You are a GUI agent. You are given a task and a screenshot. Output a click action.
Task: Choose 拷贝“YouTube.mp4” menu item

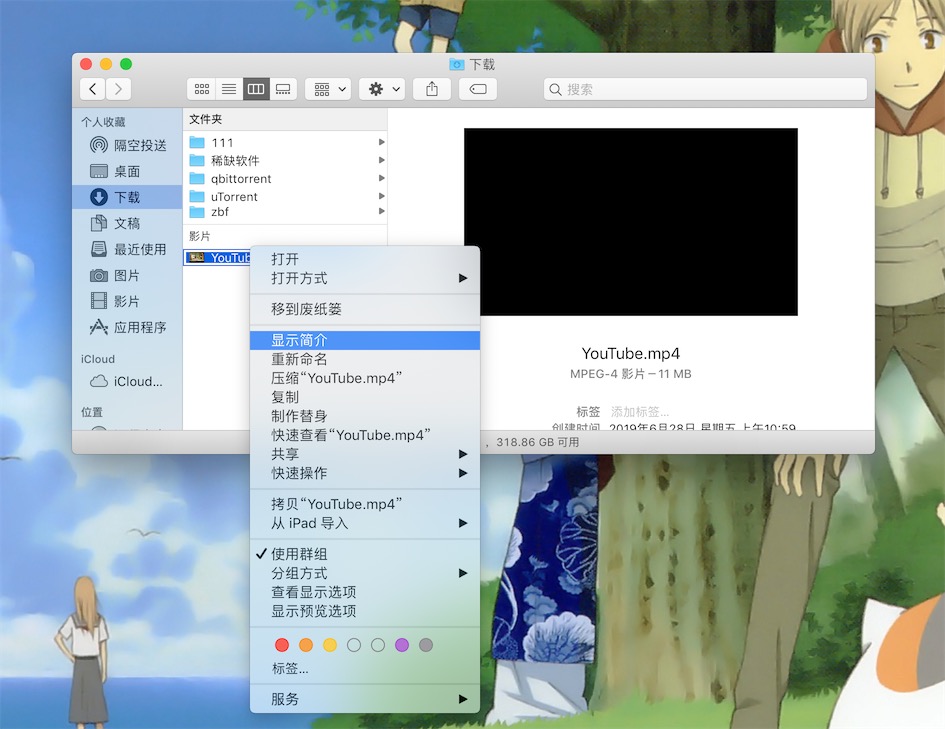[365, 504]
